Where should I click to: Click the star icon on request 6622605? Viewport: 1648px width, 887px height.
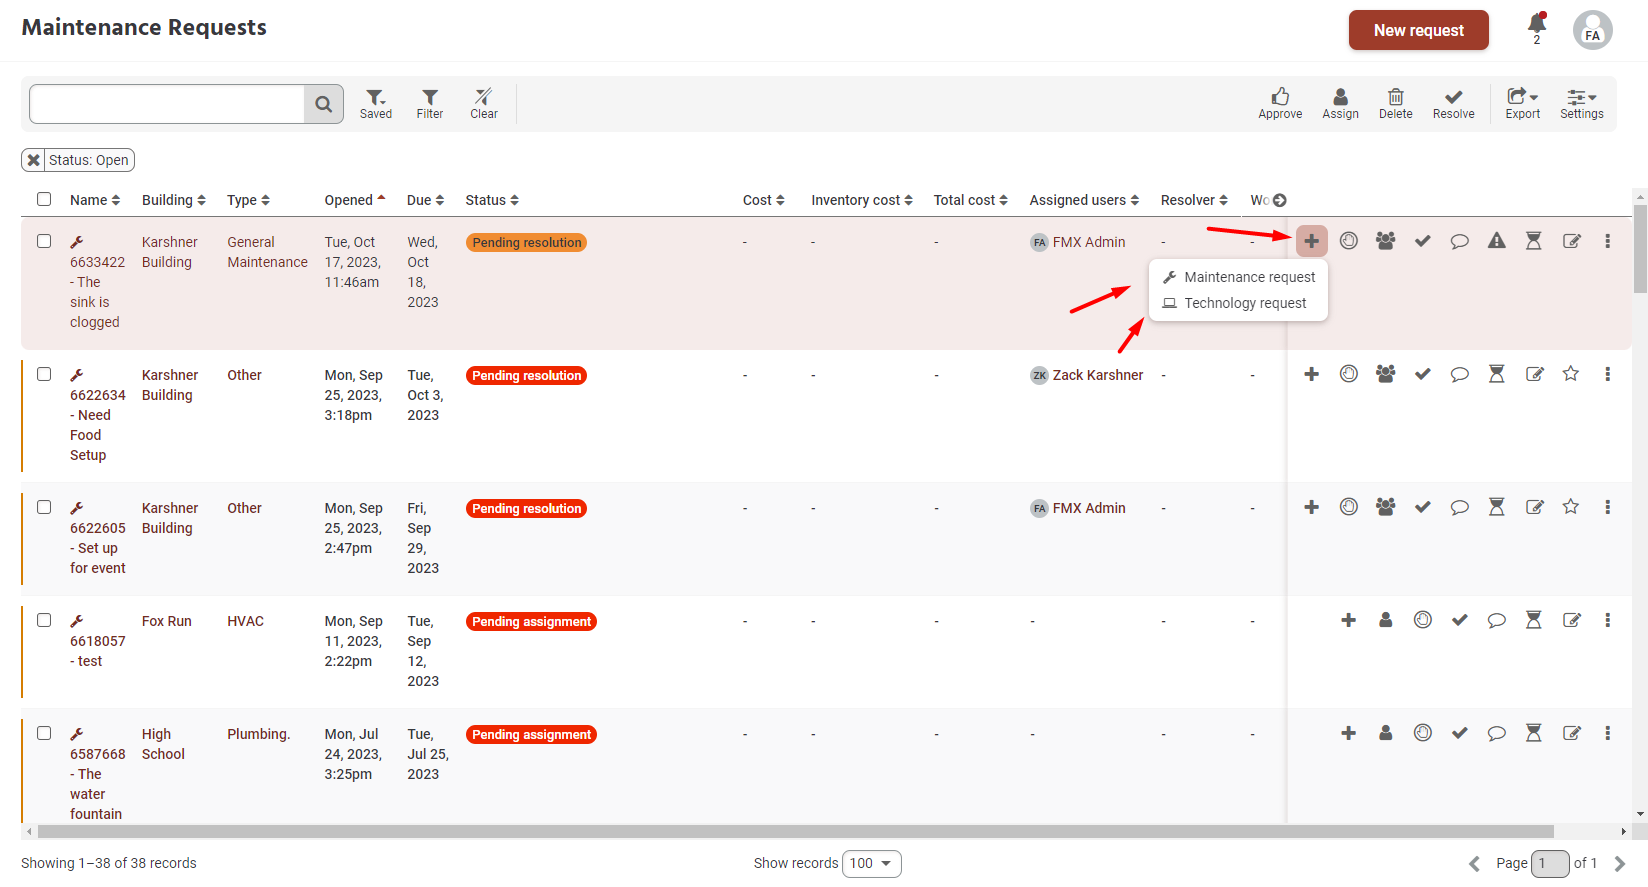1571,507
